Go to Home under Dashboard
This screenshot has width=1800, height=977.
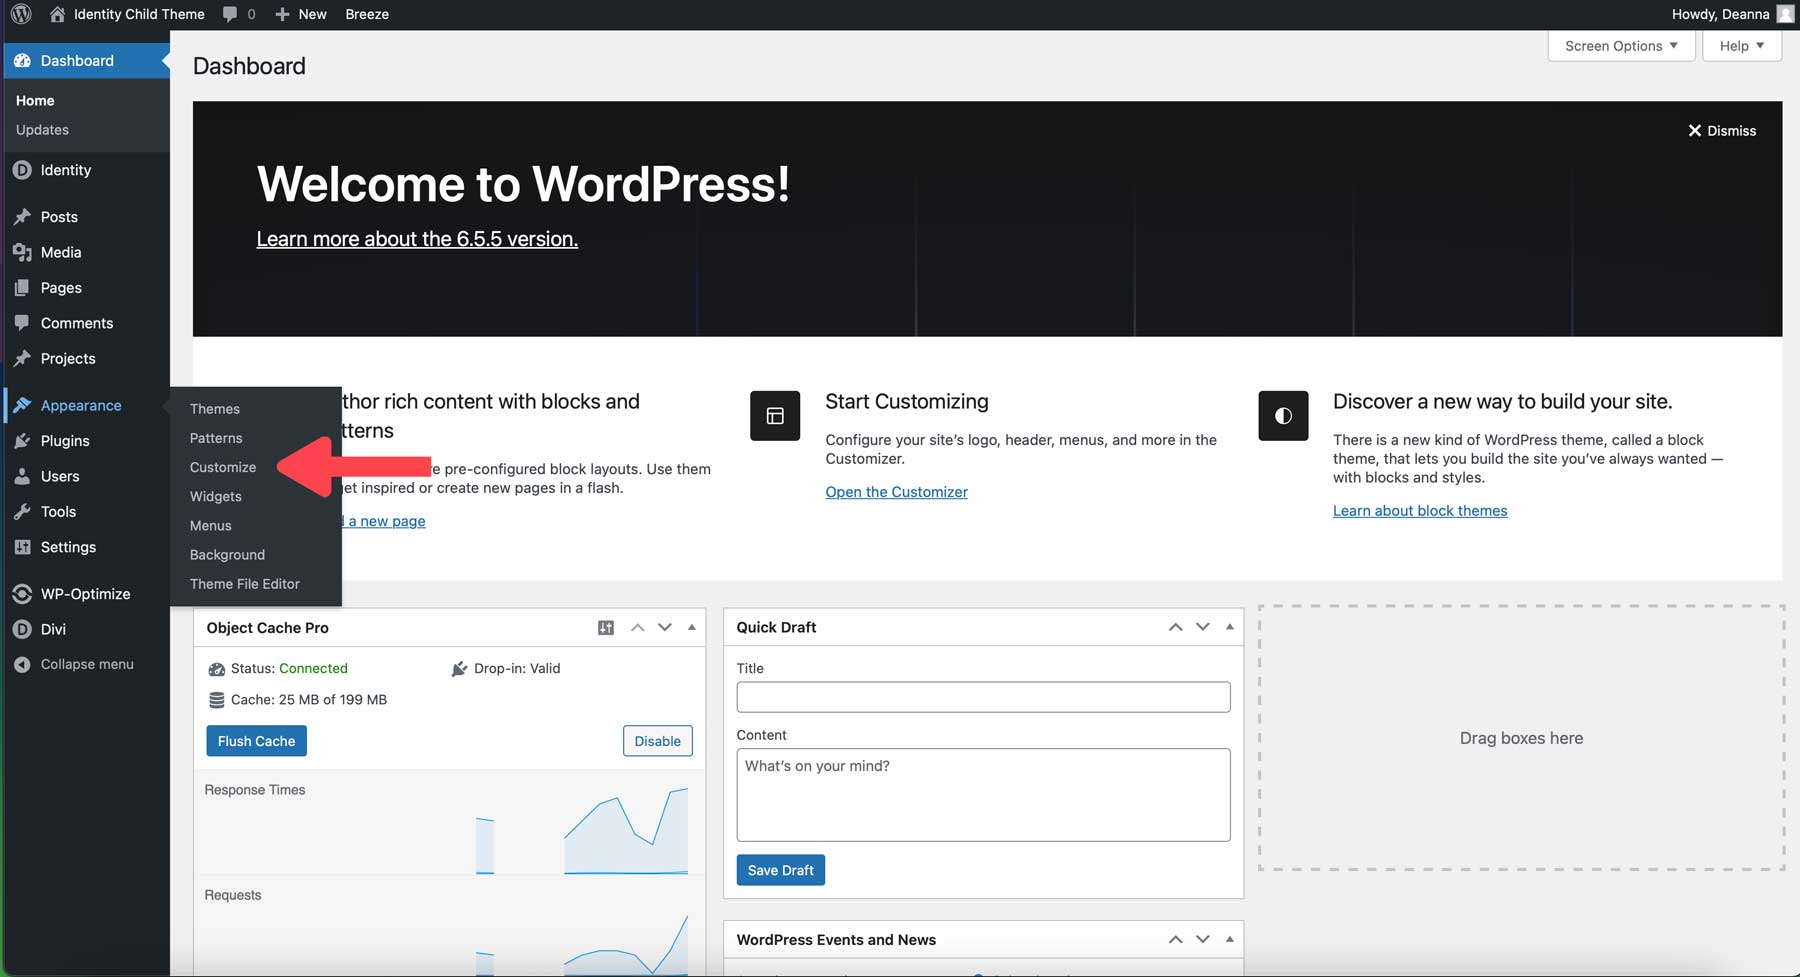tap(35, 101)
